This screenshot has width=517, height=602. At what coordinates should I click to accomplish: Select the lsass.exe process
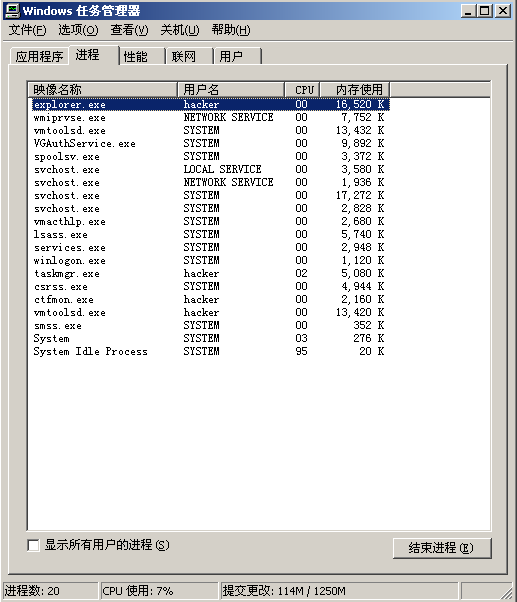pyautogui.click(x=210, y=235)
